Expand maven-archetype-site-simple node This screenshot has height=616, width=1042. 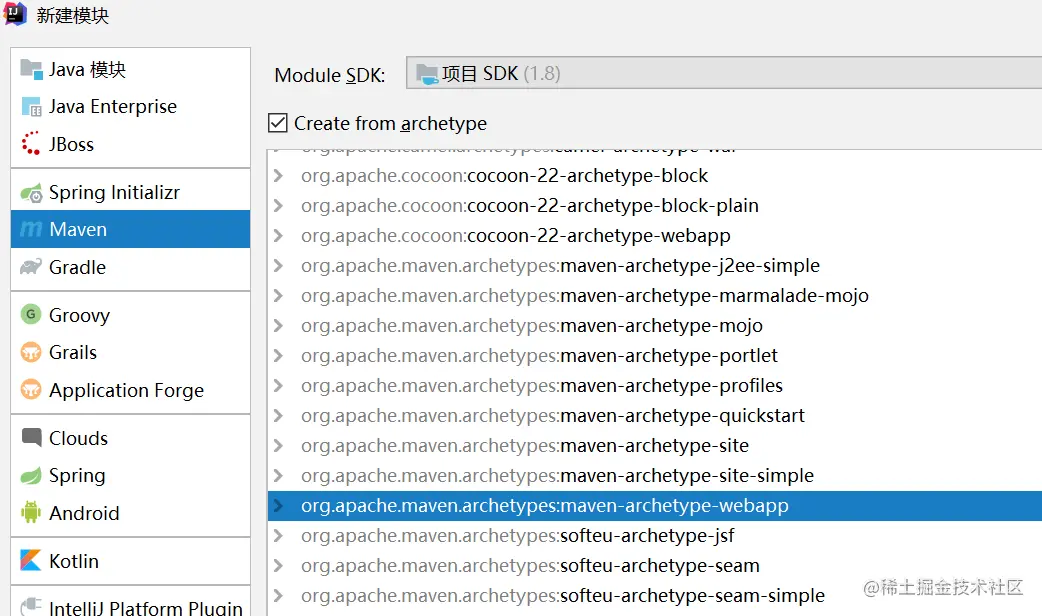coord(278,476)
